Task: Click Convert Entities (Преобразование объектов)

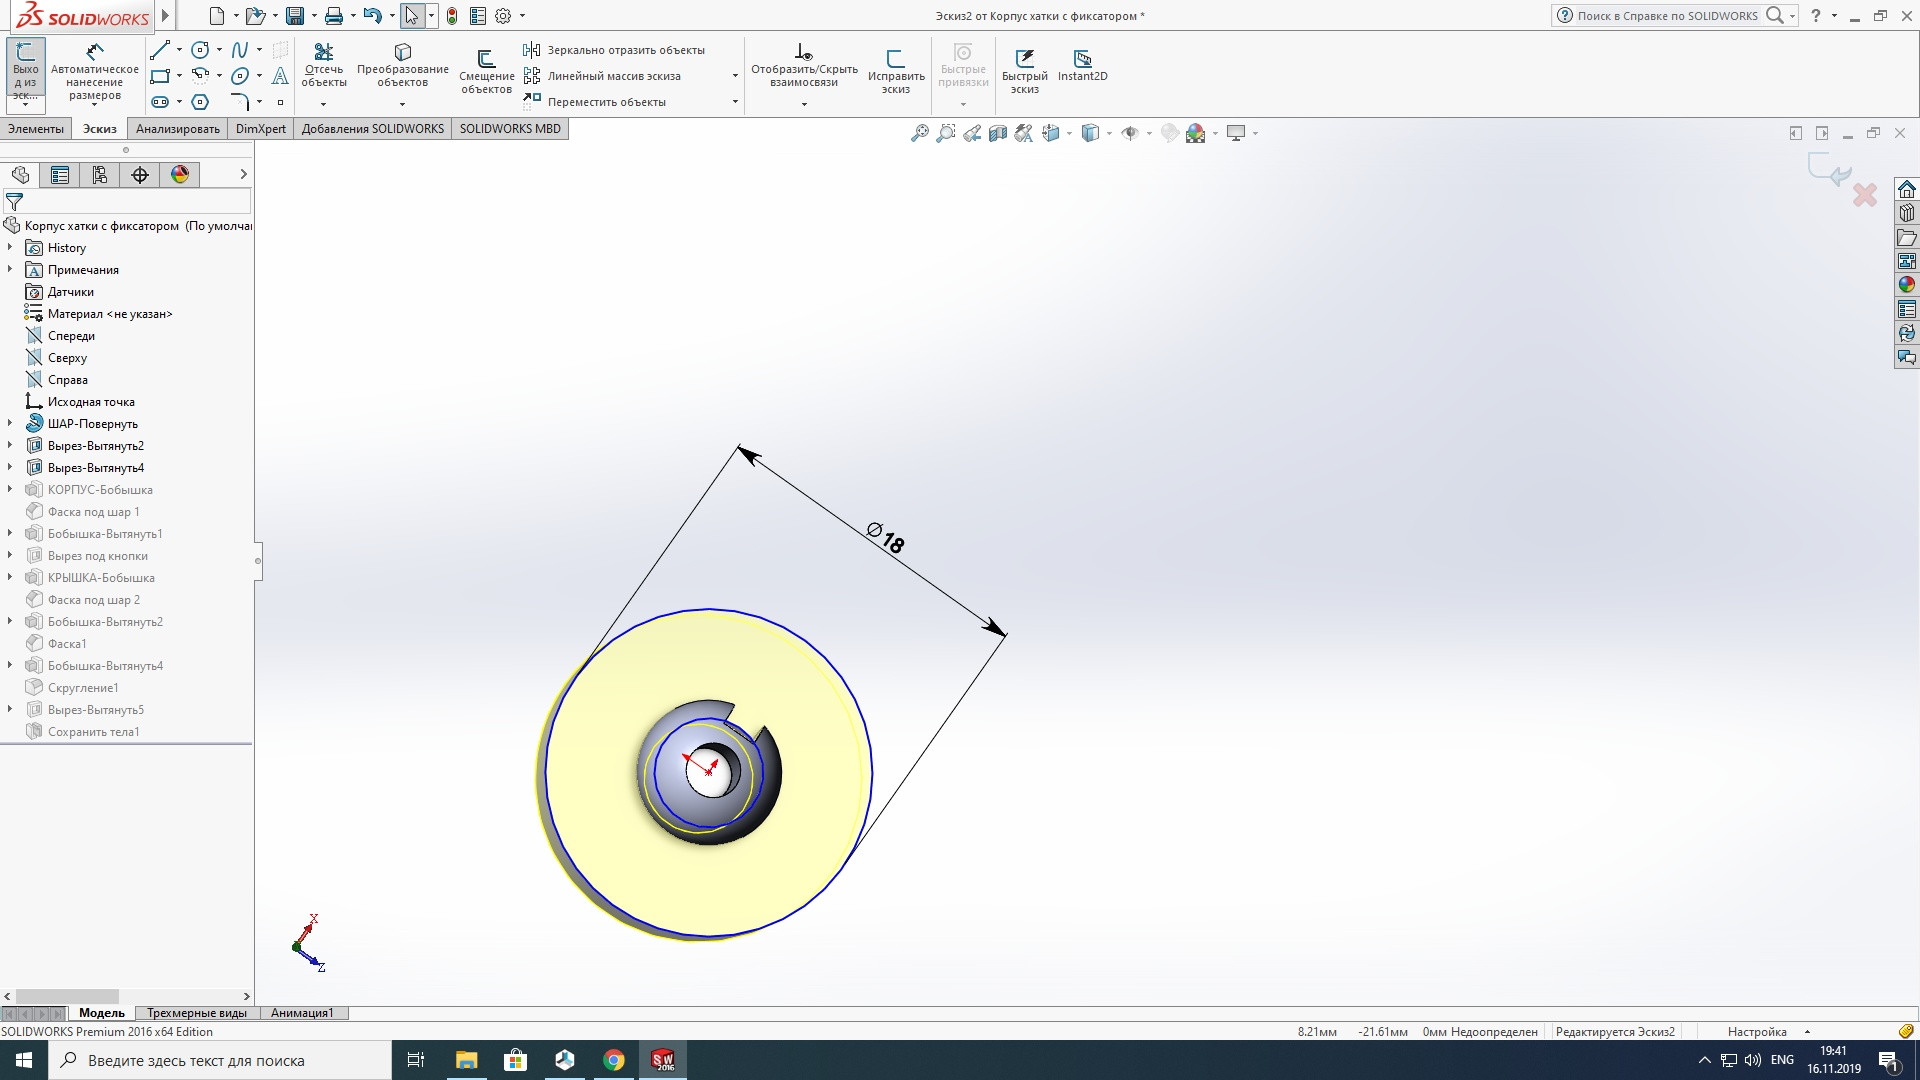Action: tap(403, 65)
